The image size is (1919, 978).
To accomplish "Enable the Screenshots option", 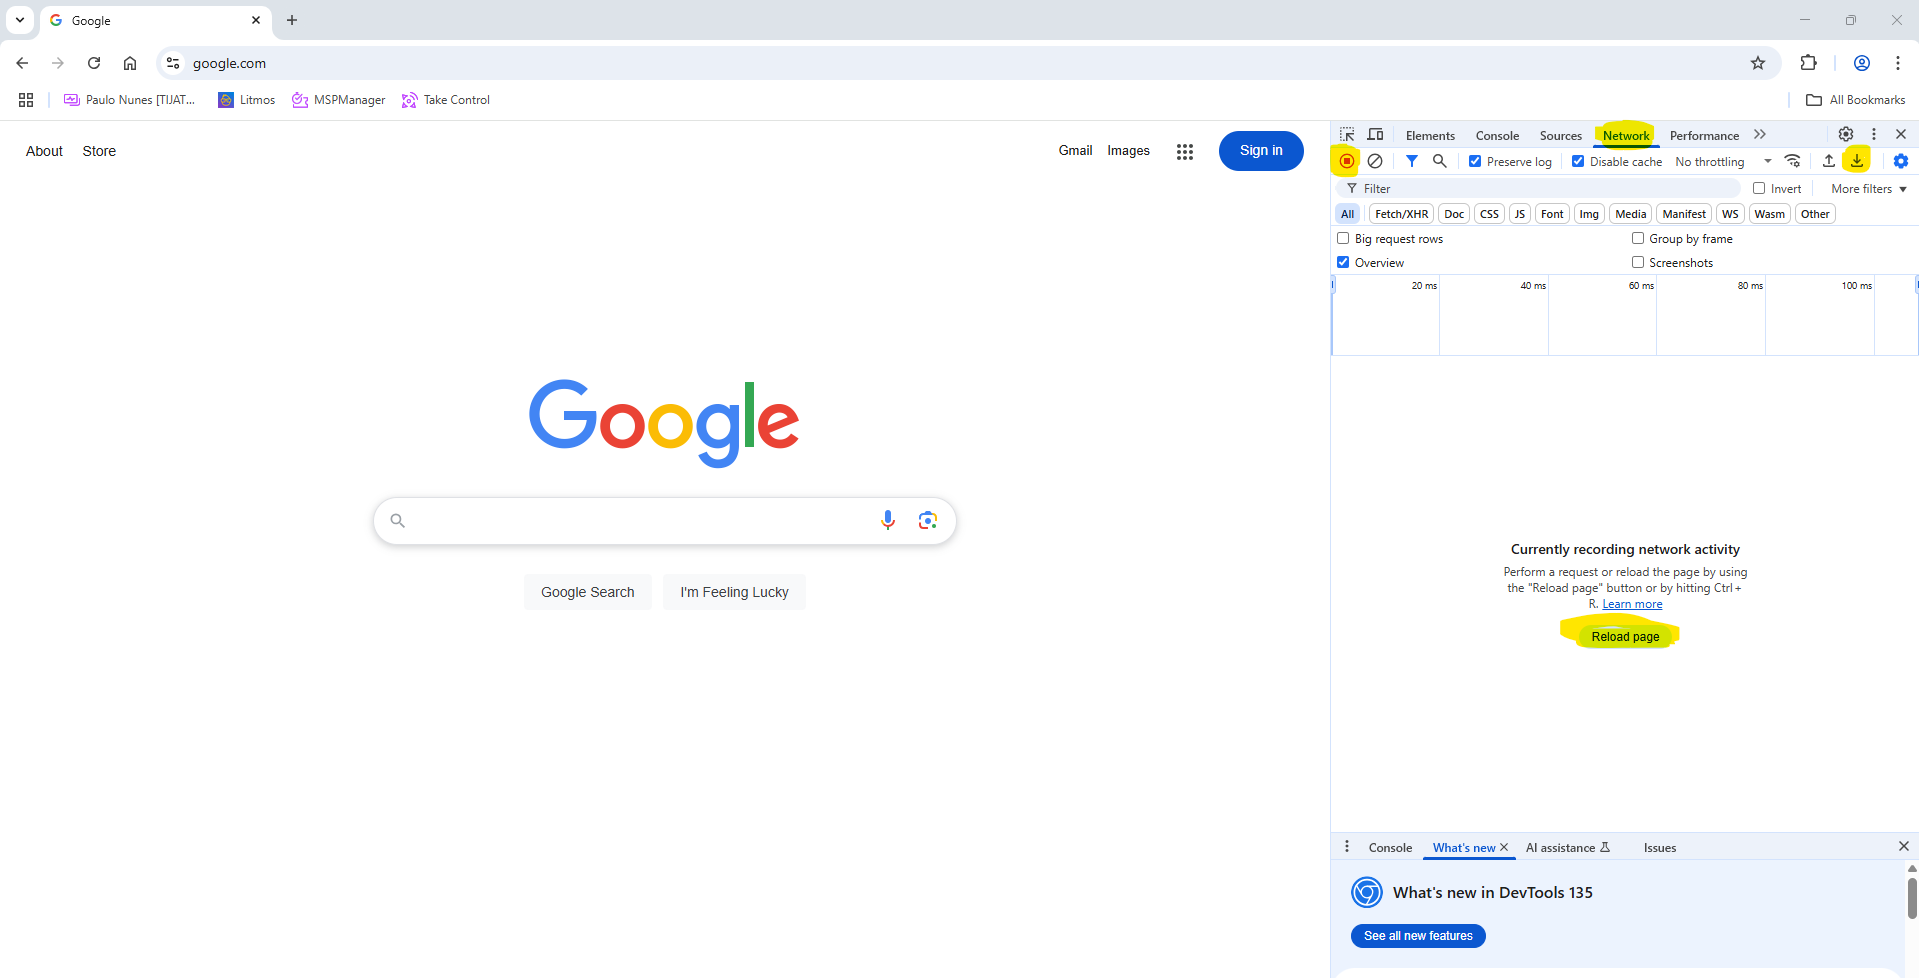I will point(1638,262).
